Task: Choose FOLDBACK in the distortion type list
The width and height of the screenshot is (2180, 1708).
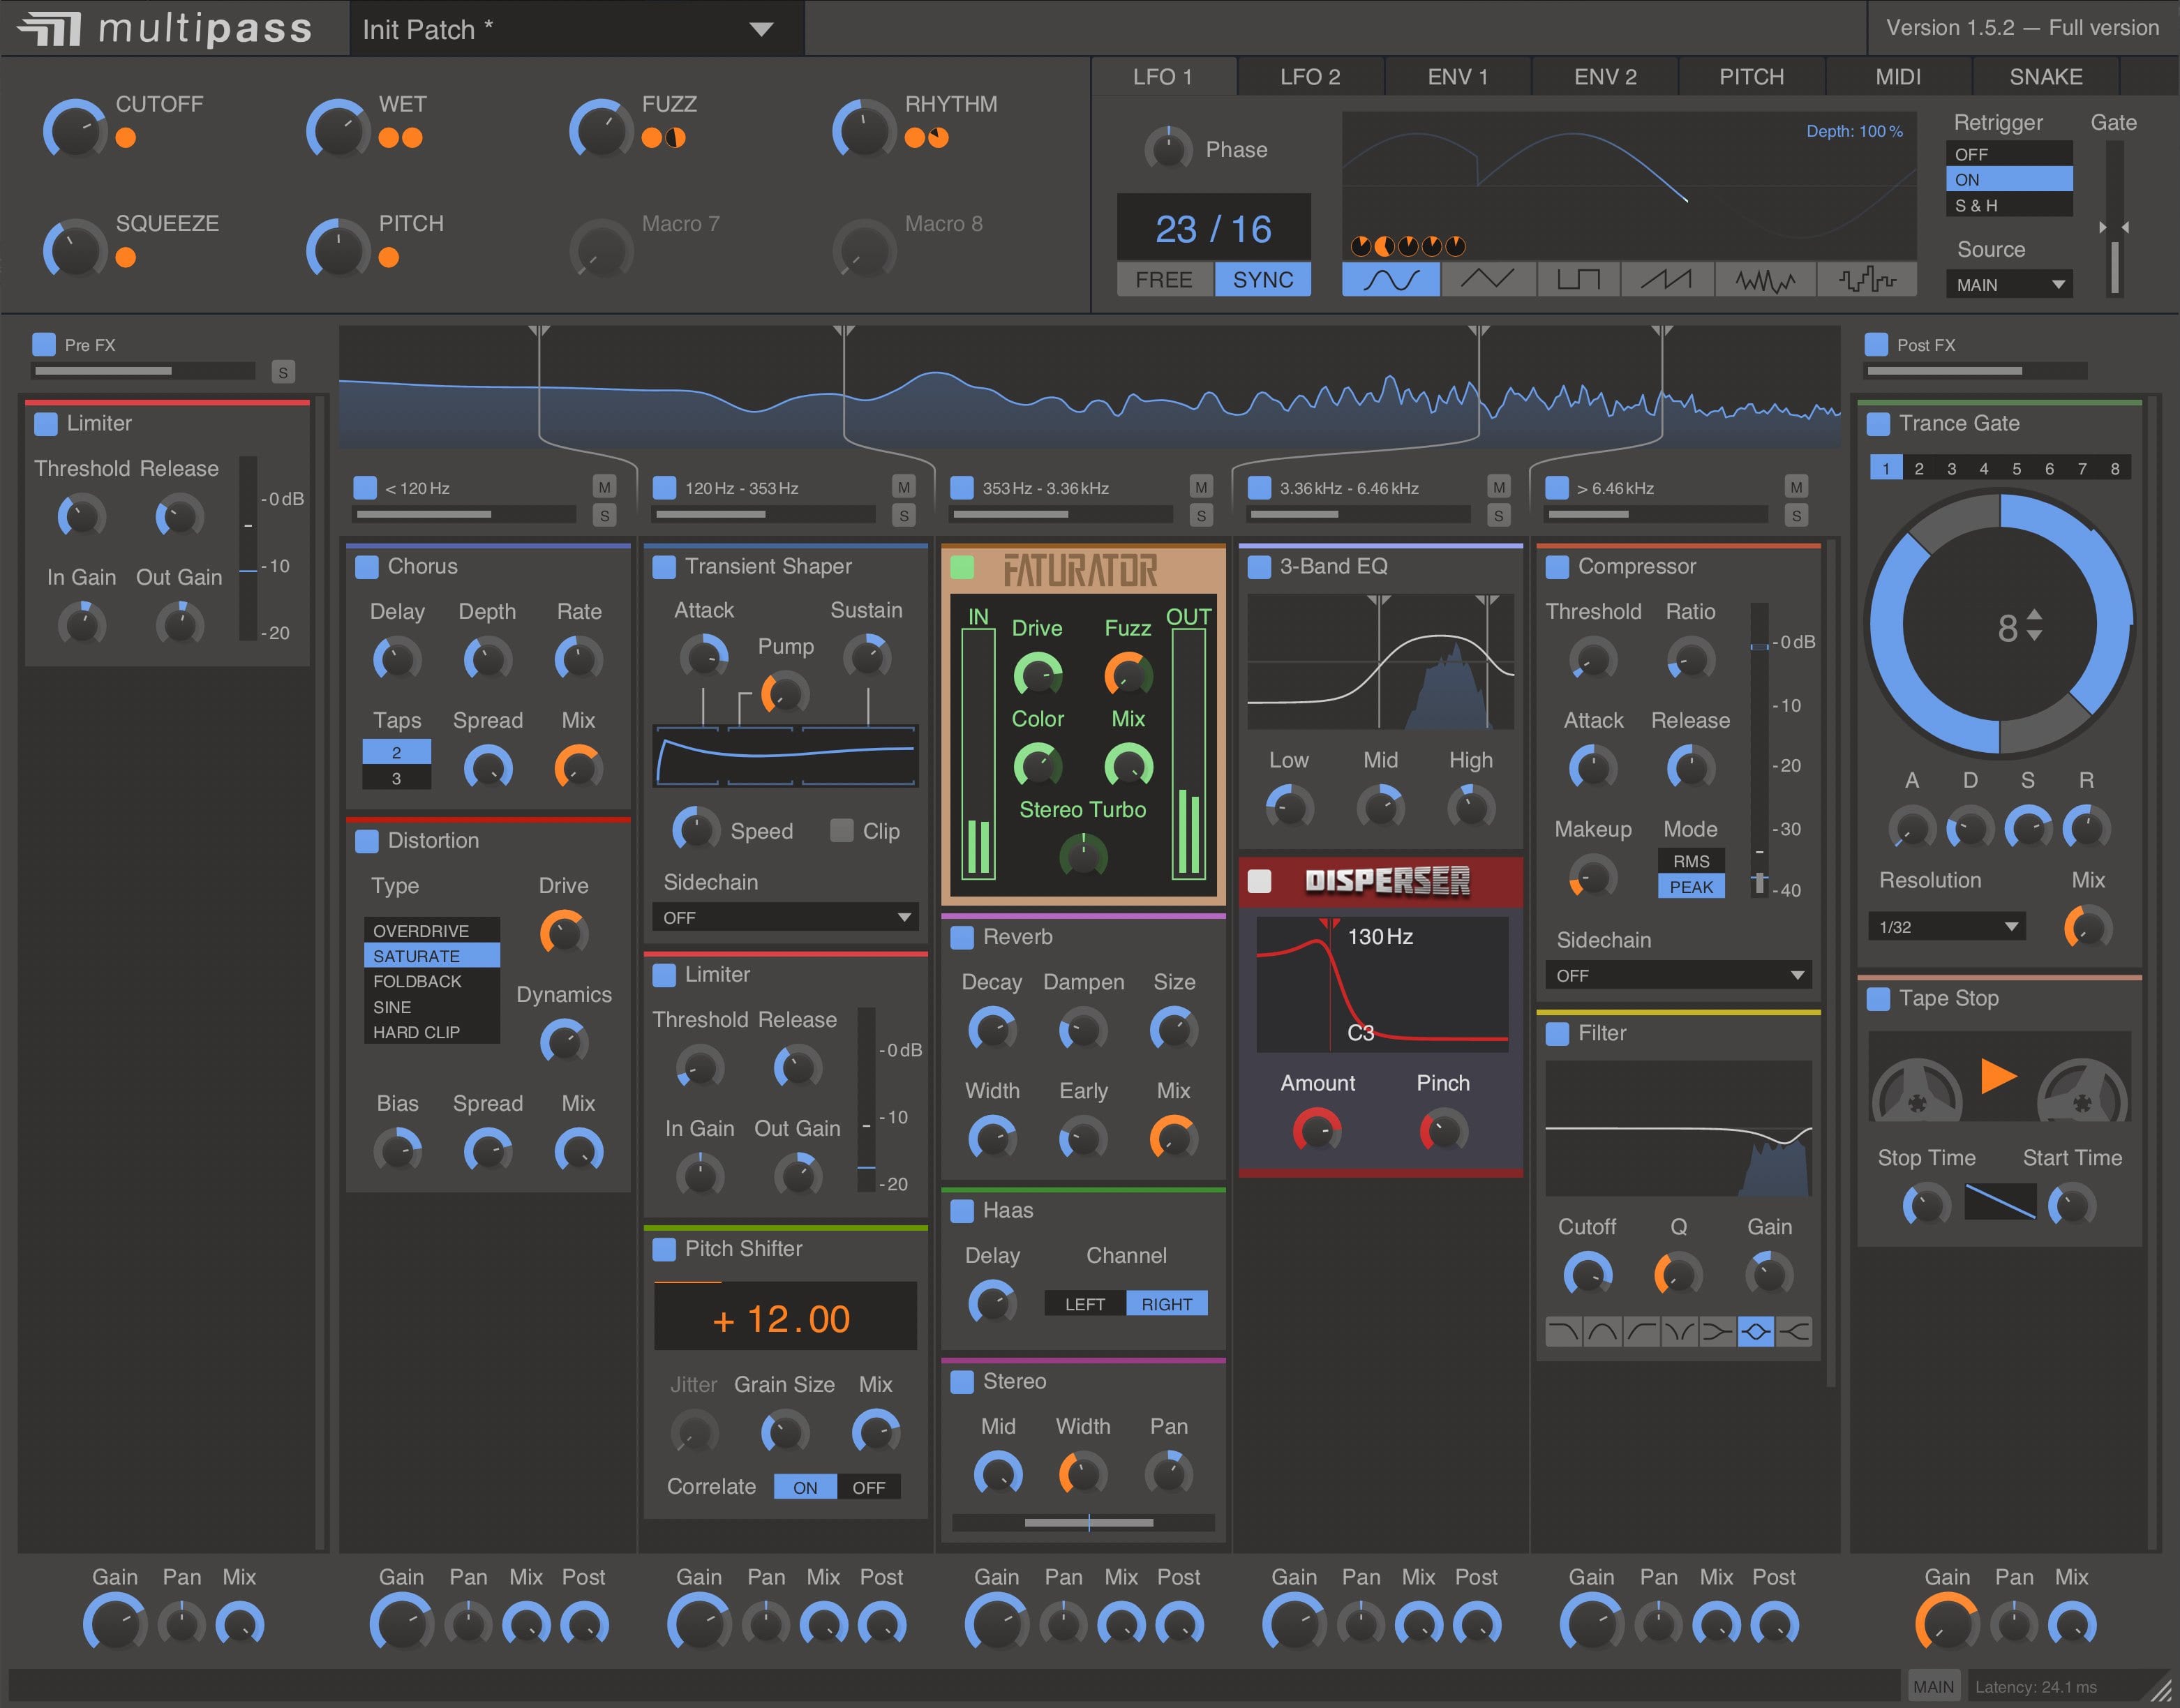Action: 432,981
